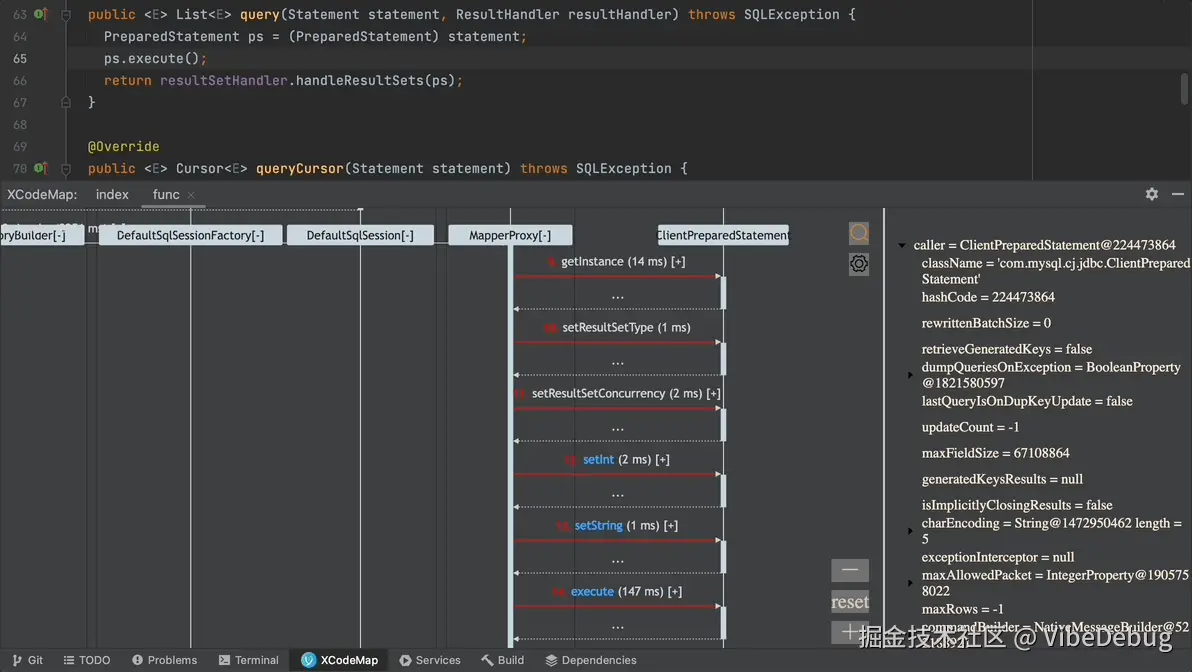Expand the execute (147 ms) call via its [+]
1192x672 pixels.
(675, 592)
